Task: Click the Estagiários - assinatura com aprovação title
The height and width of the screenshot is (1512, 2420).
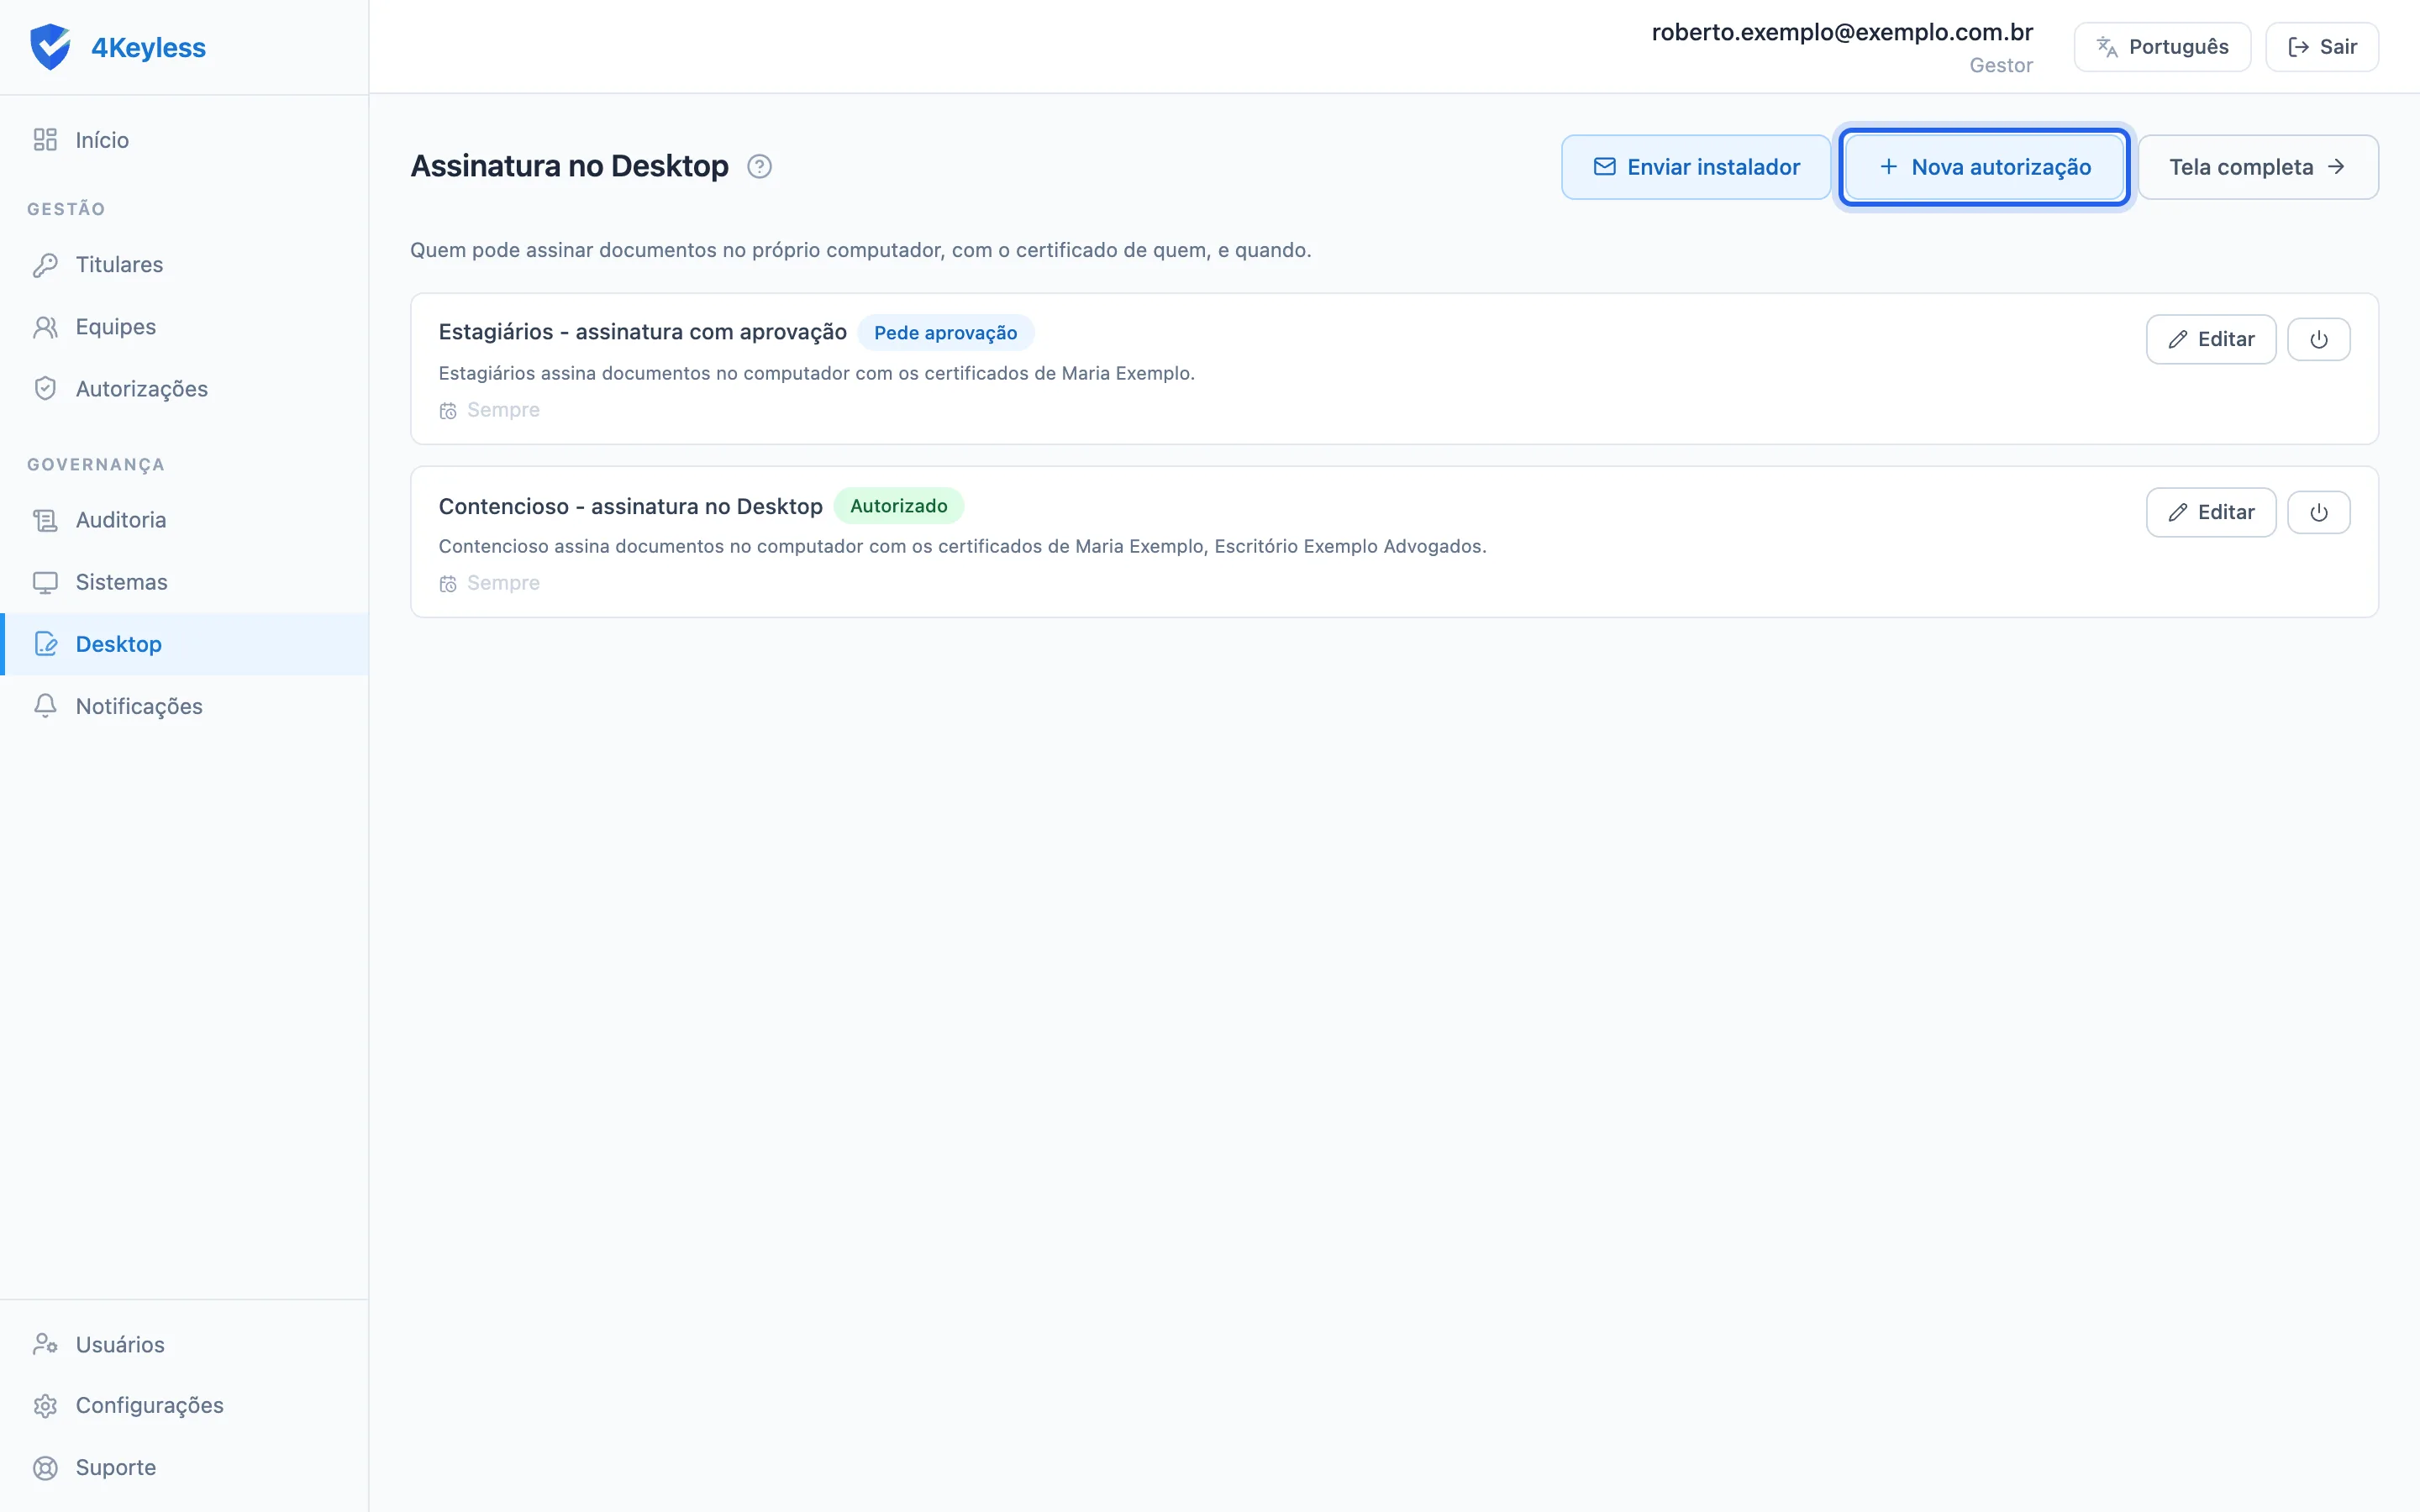Action: tap(642, 332)
